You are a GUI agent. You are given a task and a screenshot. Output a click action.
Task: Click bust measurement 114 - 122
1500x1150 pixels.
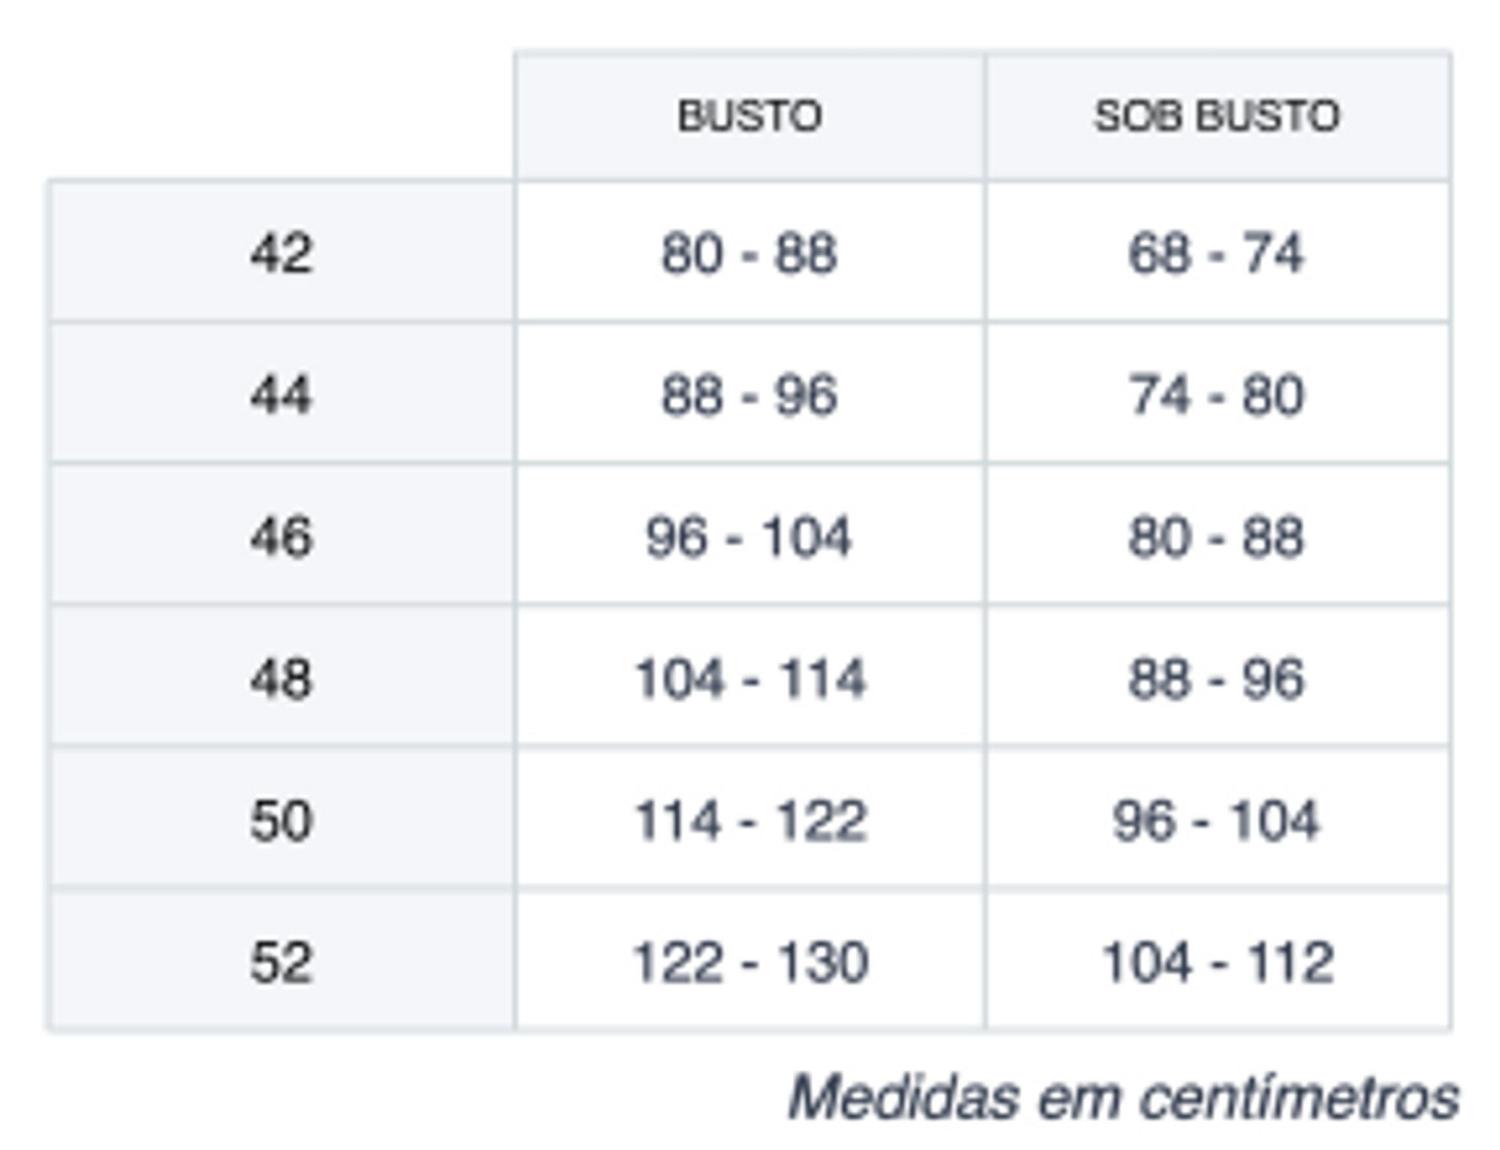click(750, 820)
